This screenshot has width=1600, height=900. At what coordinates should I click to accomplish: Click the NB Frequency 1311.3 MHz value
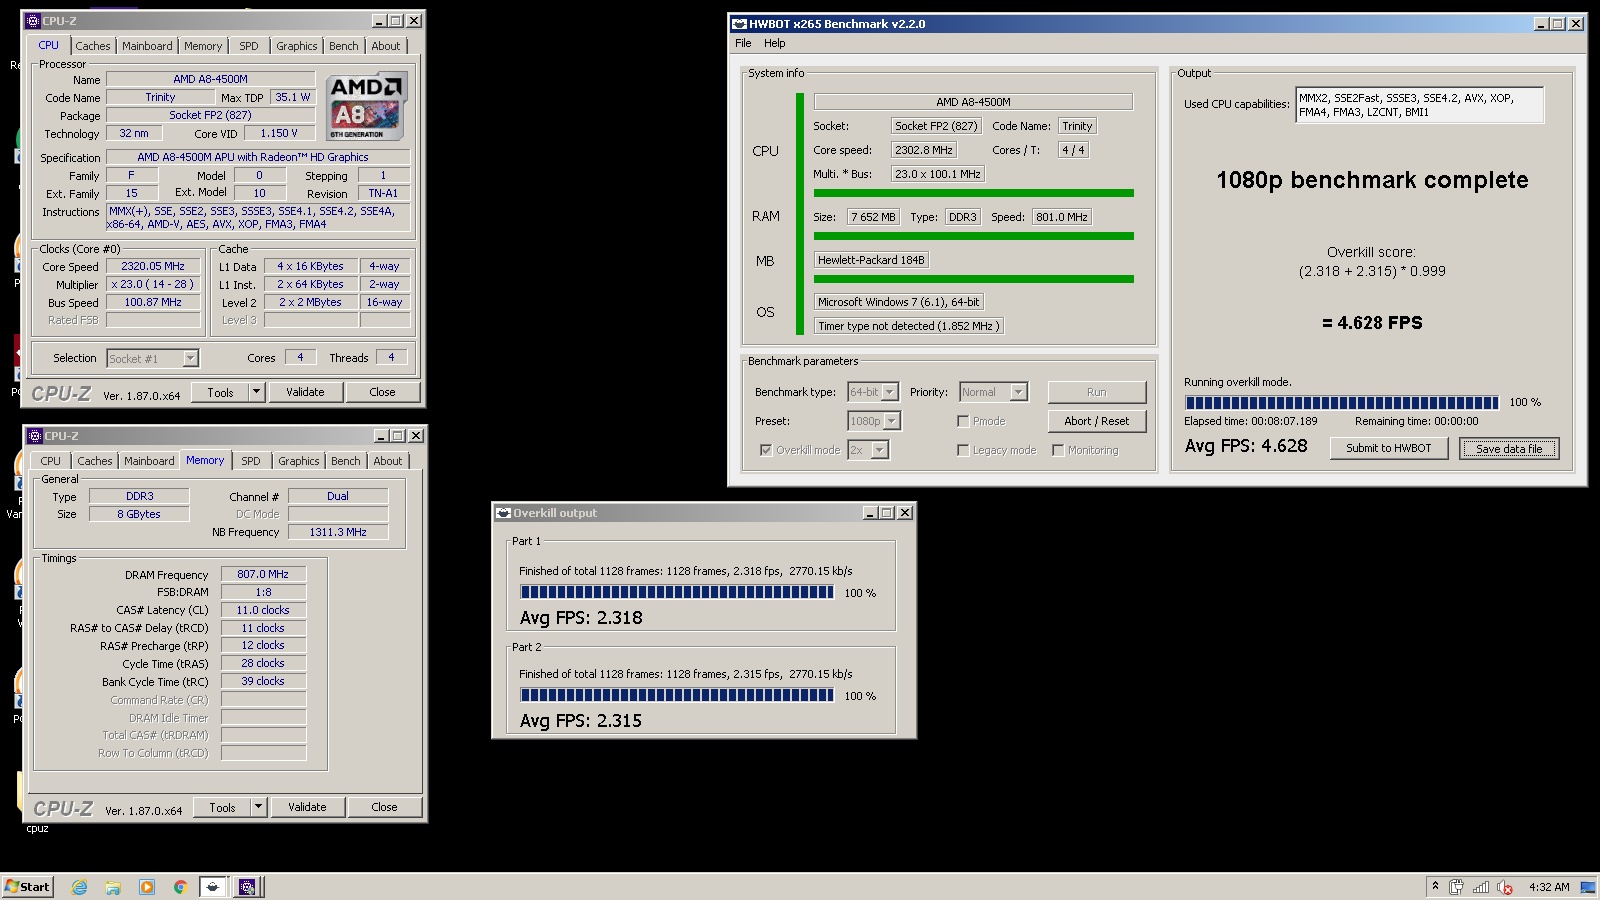[338, 532]
